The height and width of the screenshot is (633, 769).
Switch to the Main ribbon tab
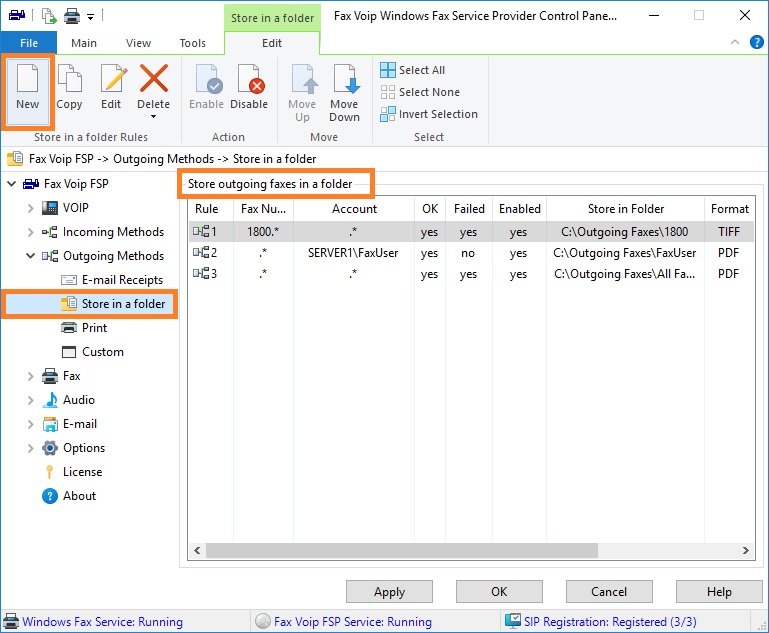point(84,43)
